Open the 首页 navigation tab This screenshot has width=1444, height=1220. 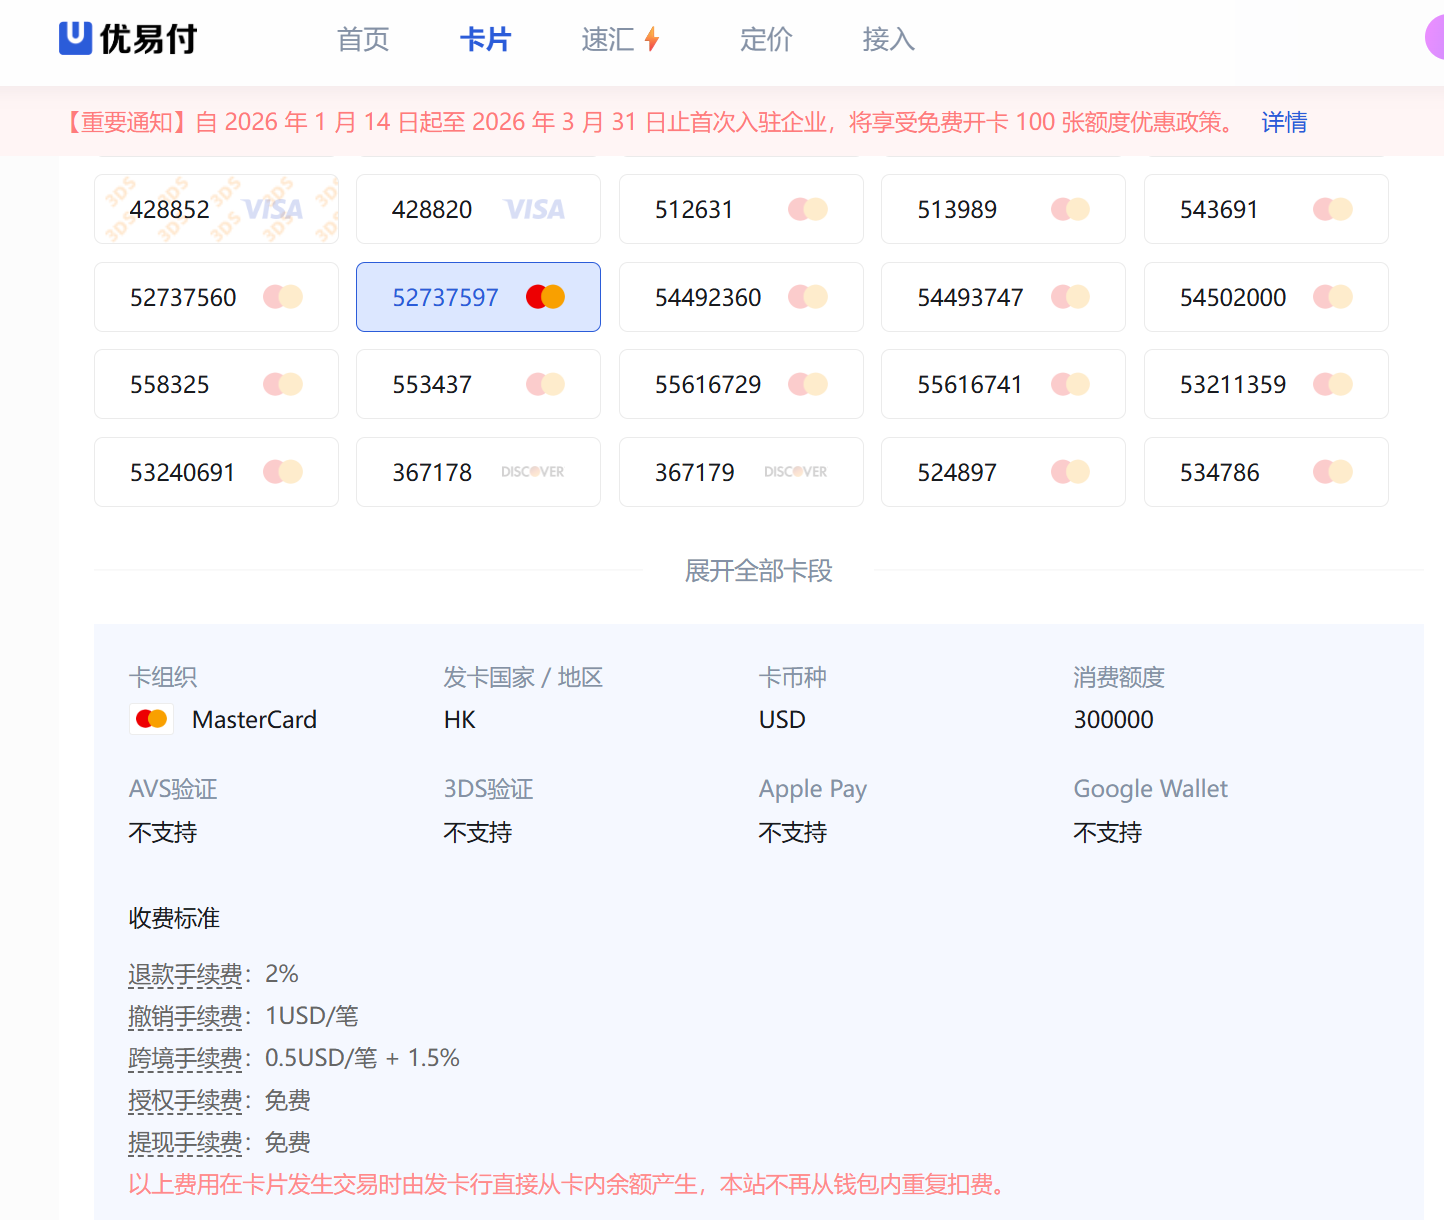click(x=363, y=39)
